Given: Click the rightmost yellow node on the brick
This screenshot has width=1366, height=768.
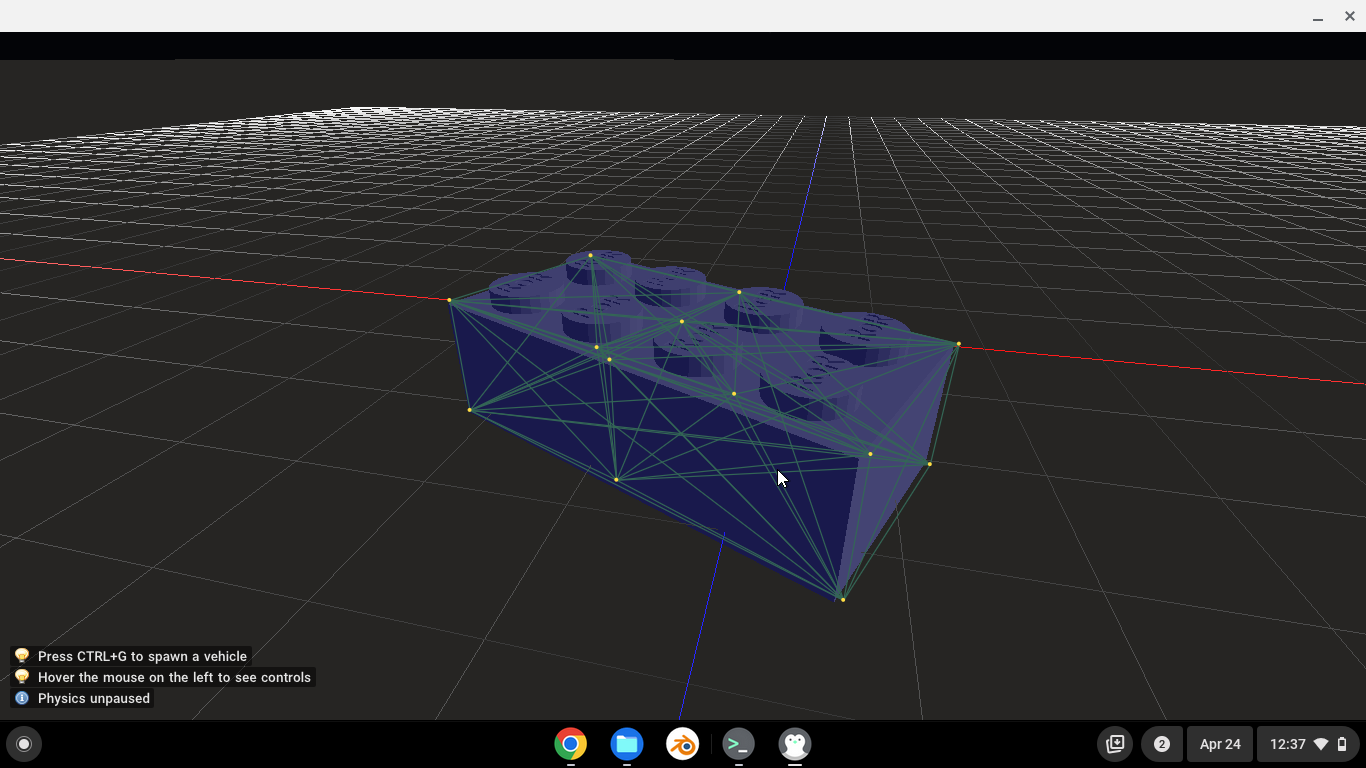Looking at the screenshot, I should [958, 344].
